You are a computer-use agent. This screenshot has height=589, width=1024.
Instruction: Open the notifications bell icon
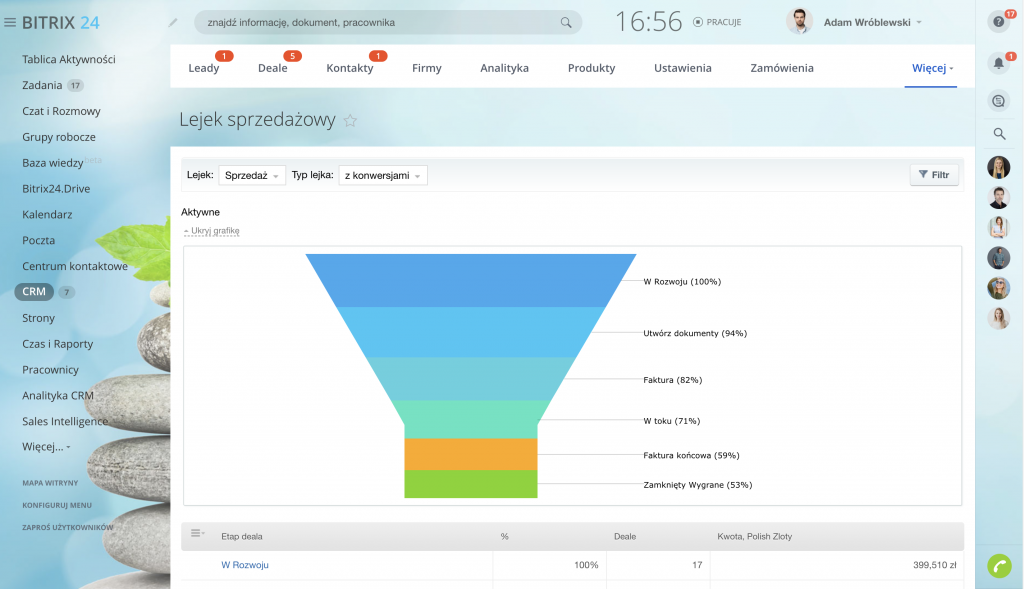(998, 64)
